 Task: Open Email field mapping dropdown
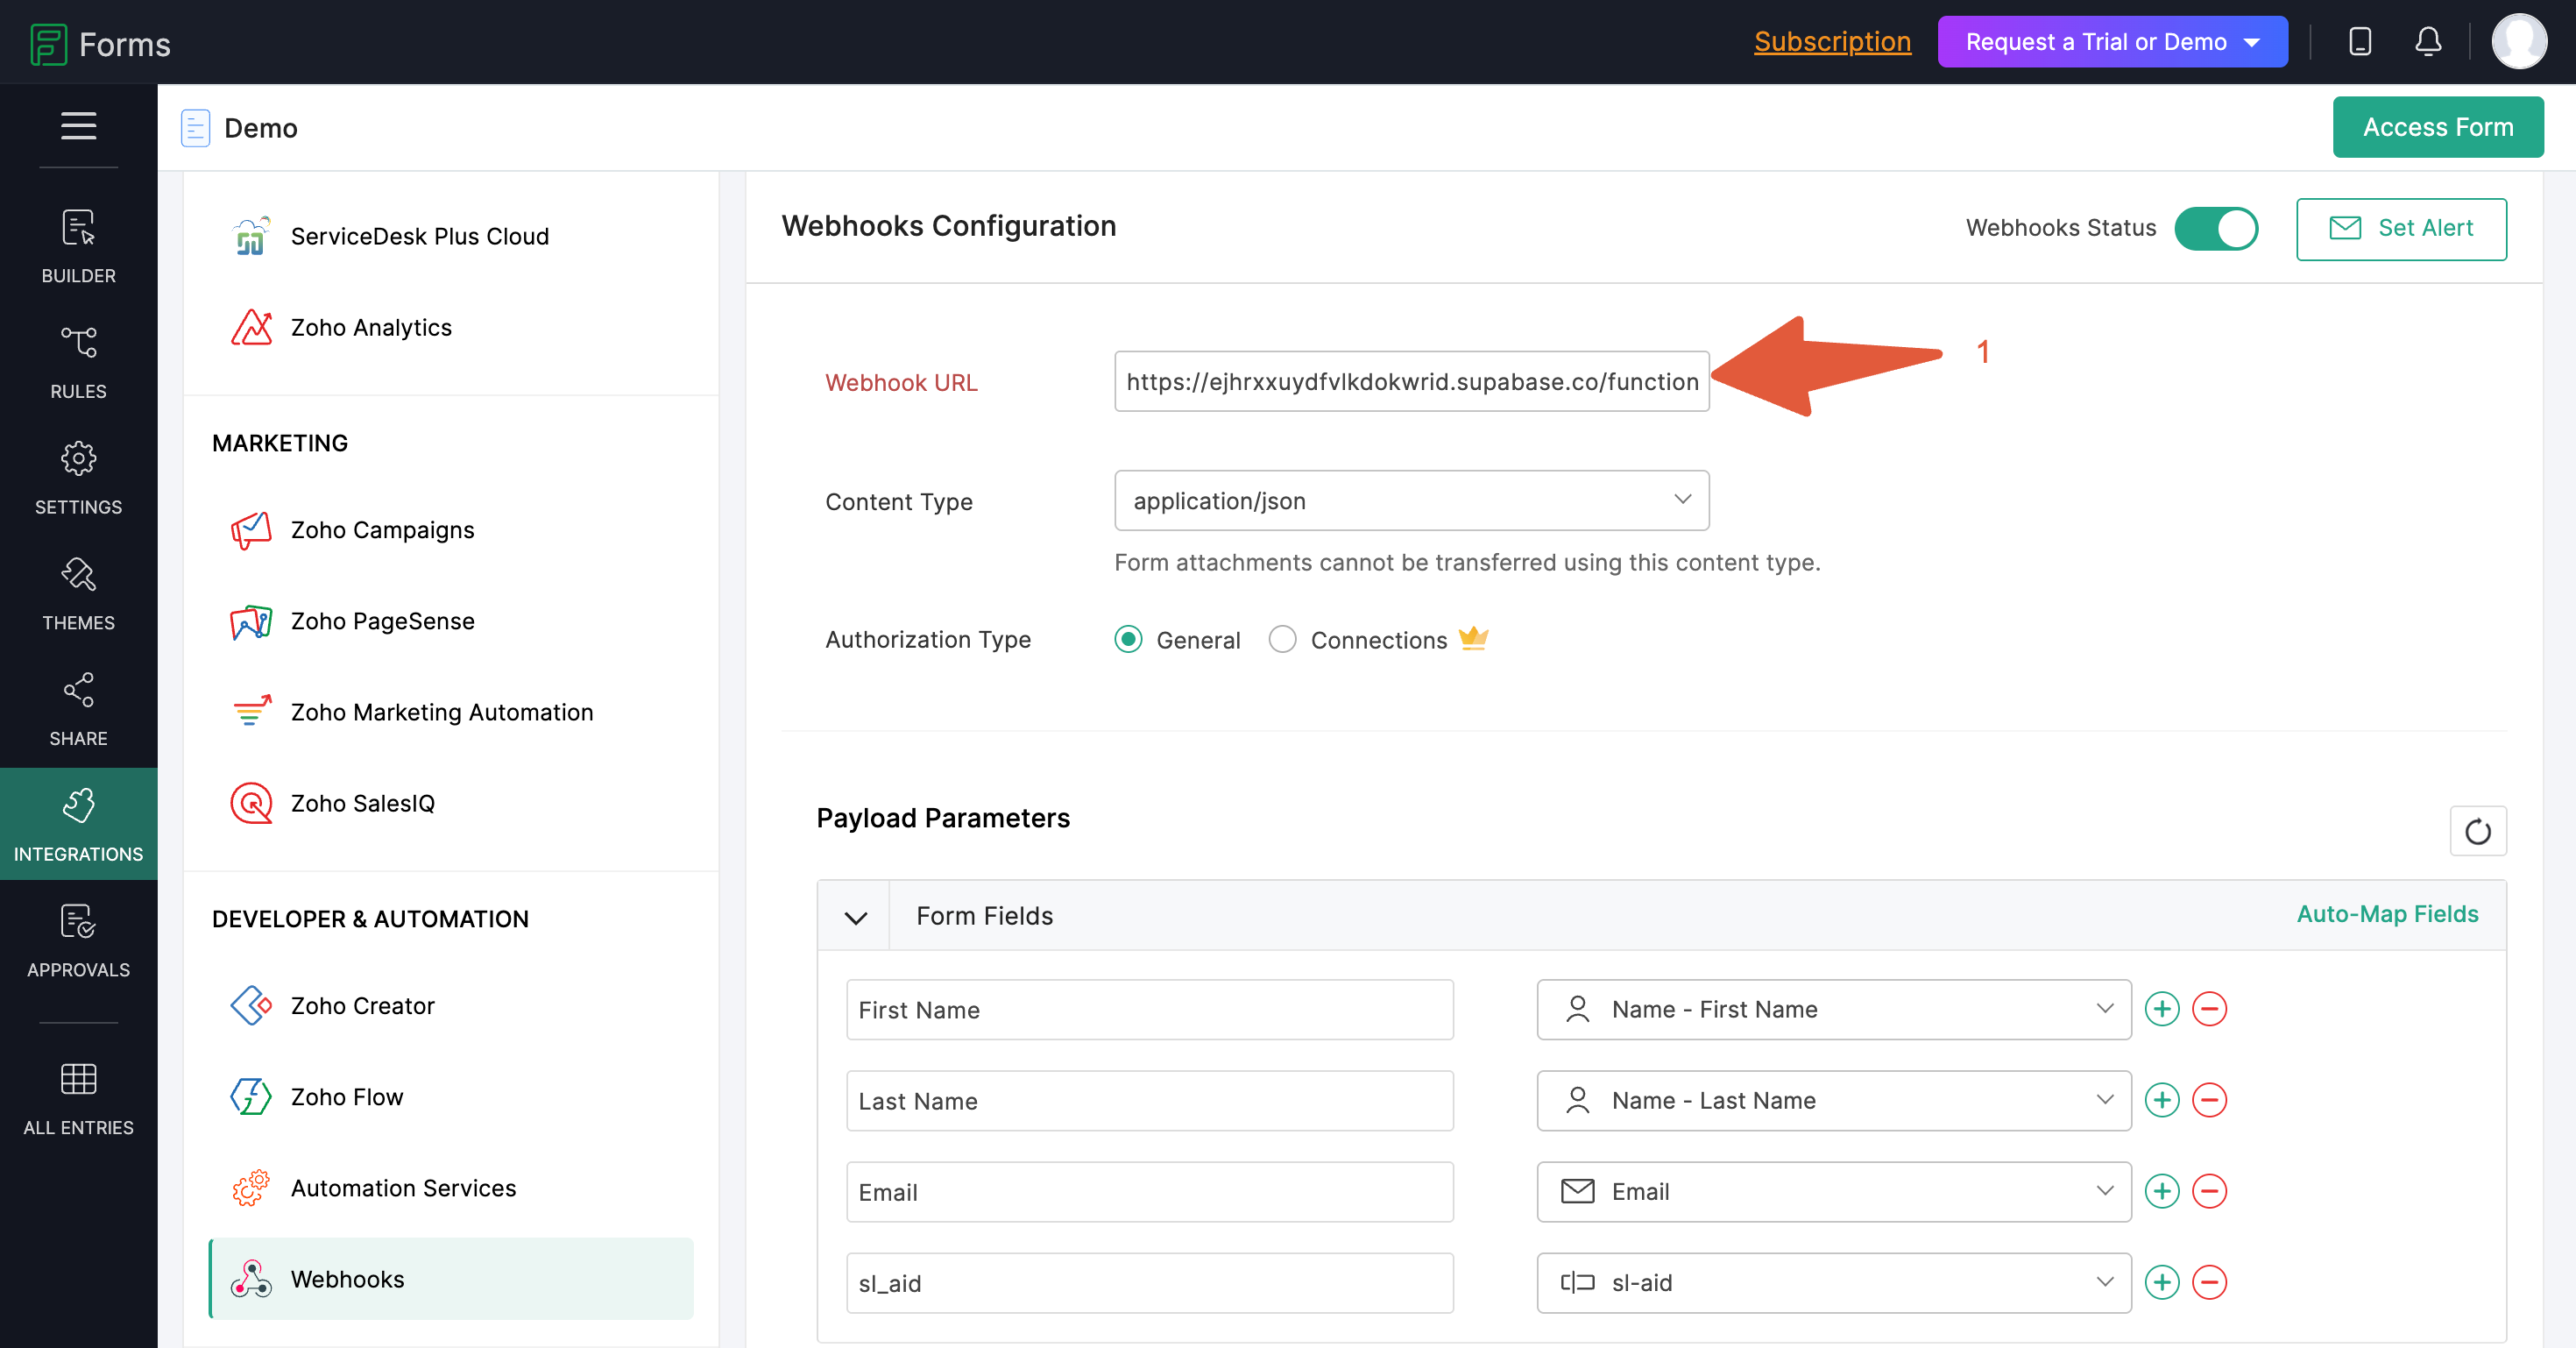(1833, 1191)
